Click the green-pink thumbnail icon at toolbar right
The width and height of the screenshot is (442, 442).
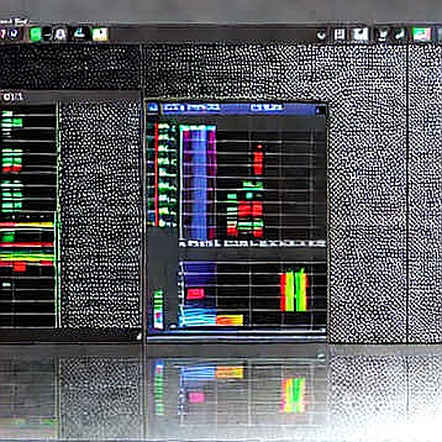(421, 34)
